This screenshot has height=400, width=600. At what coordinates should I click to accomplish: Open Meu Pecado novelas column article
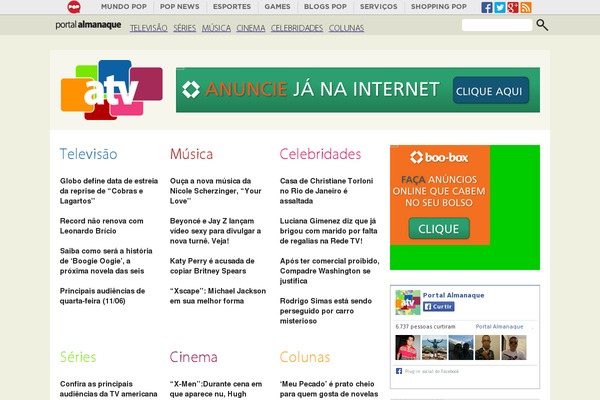tap(329, 389)
